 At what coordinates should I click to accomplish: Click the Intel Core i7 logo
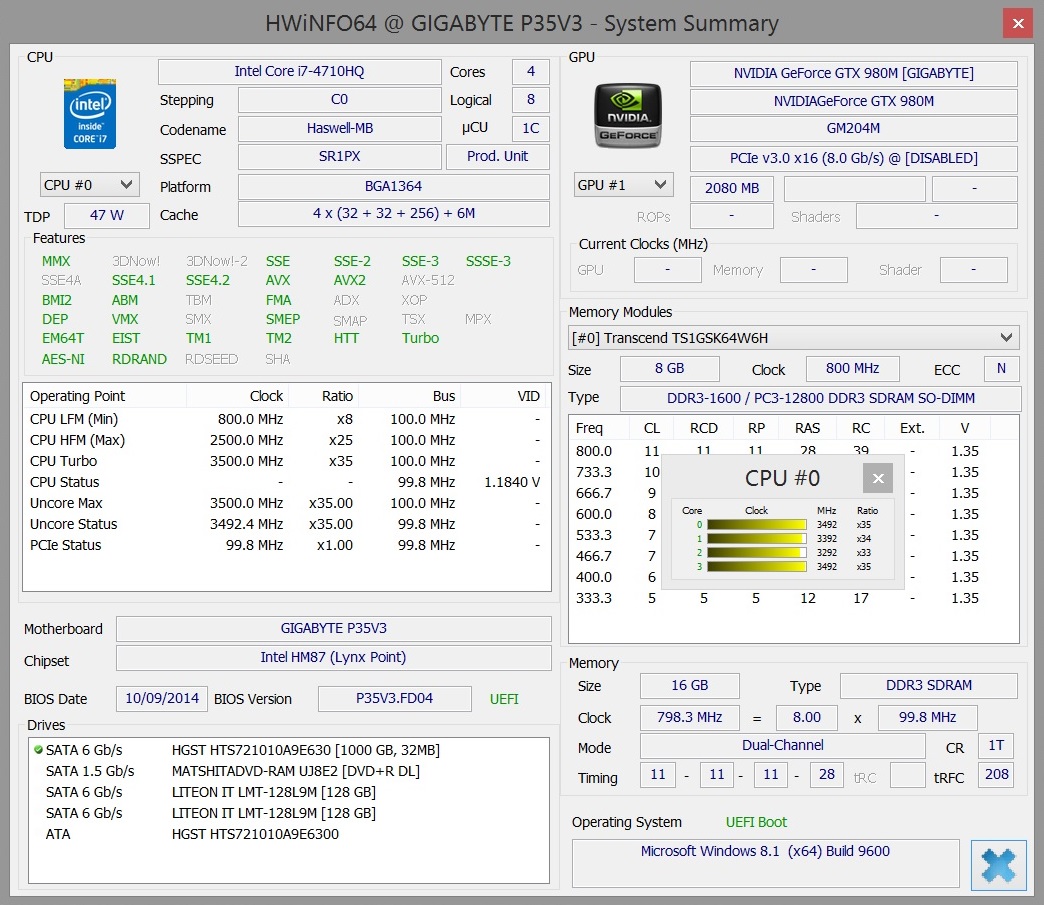click(90, 114)
